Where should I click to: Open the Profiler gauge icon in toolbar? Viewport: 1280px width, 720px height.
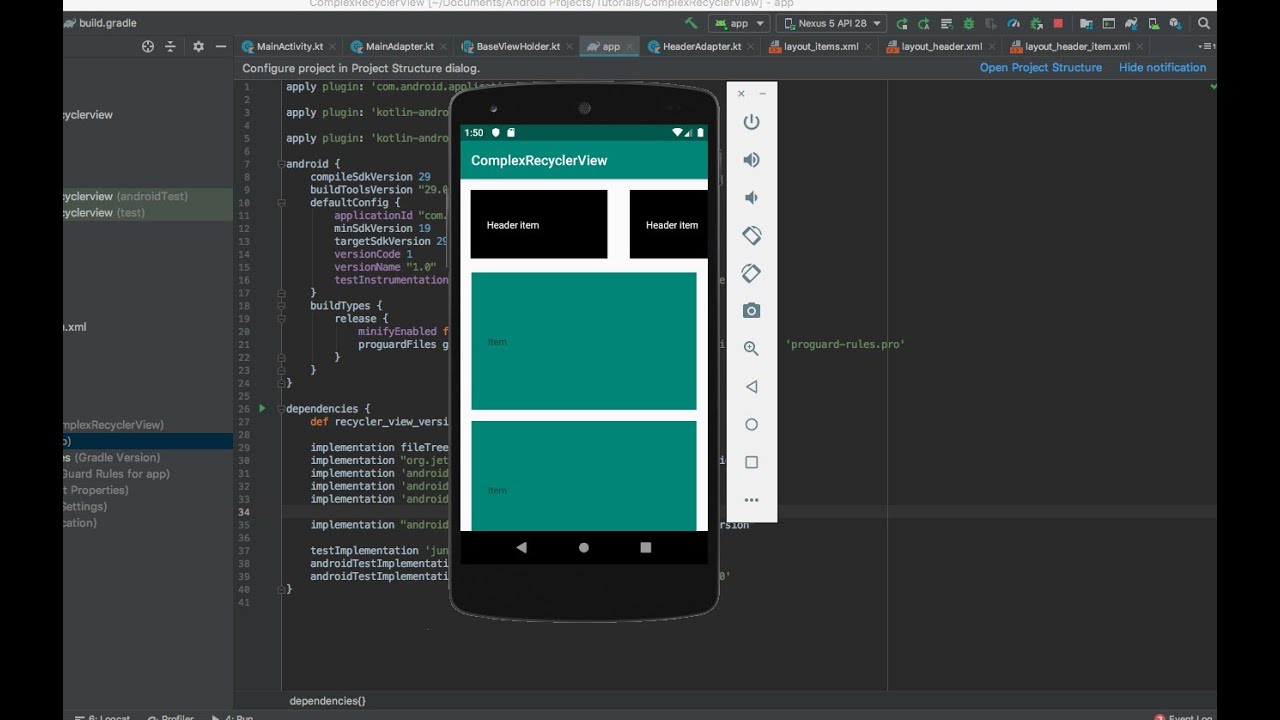[x=1014, y=23]
